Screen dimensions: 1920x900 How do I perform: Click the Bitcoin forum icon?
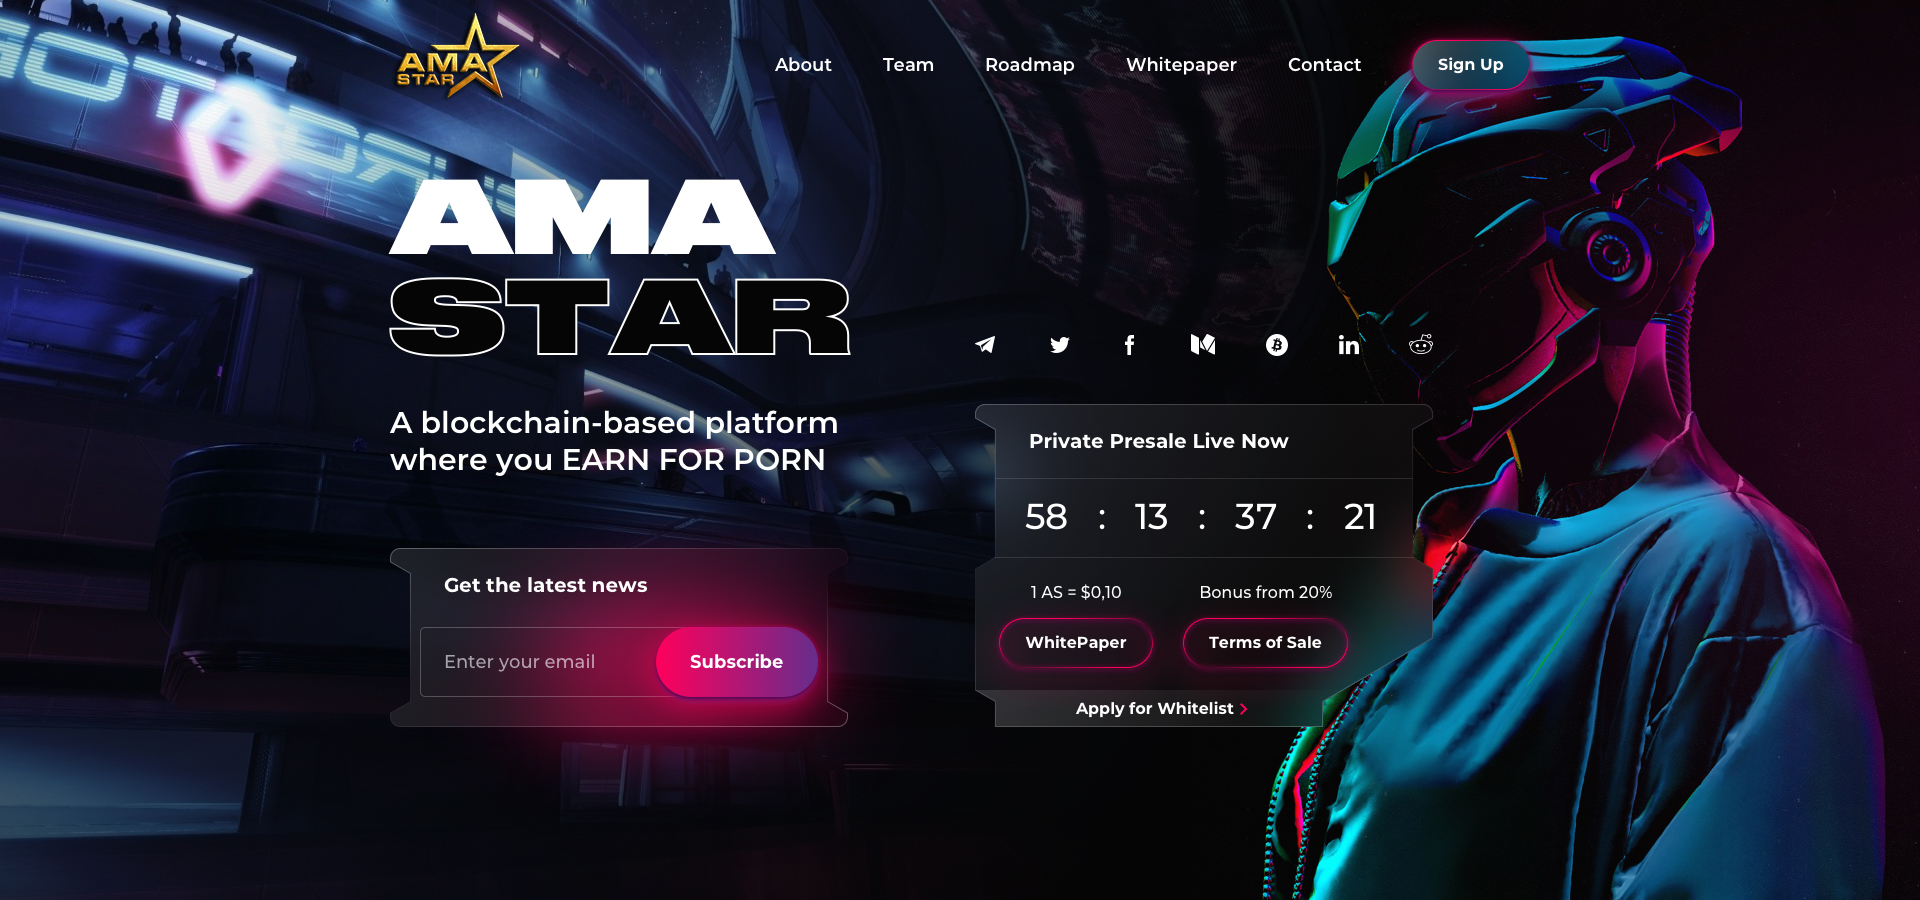pos(1277,345)
